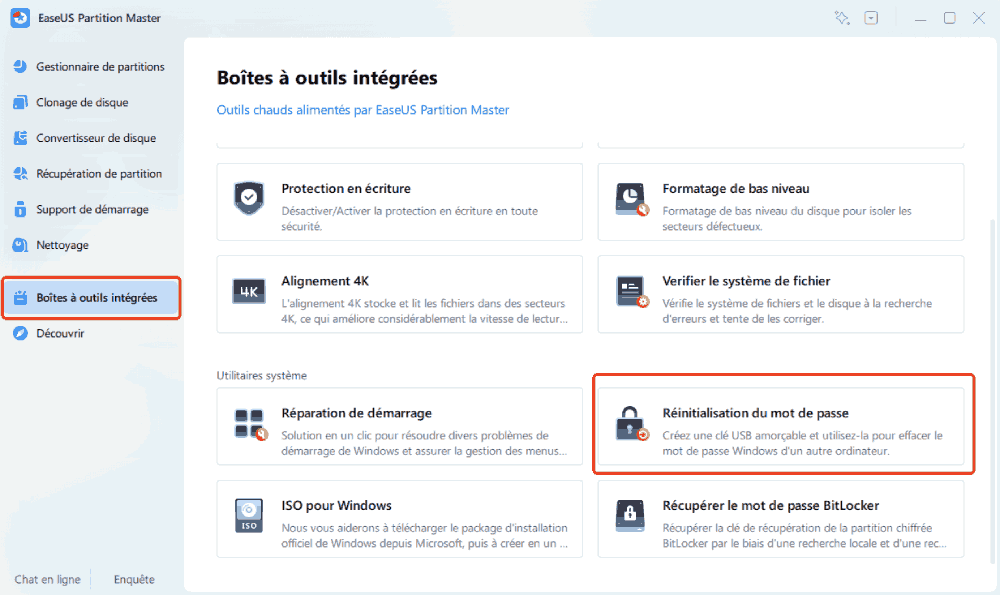Launch Verifier le système de fichier tool
This screenshot has height=595, width=1000.
point(781,295)
